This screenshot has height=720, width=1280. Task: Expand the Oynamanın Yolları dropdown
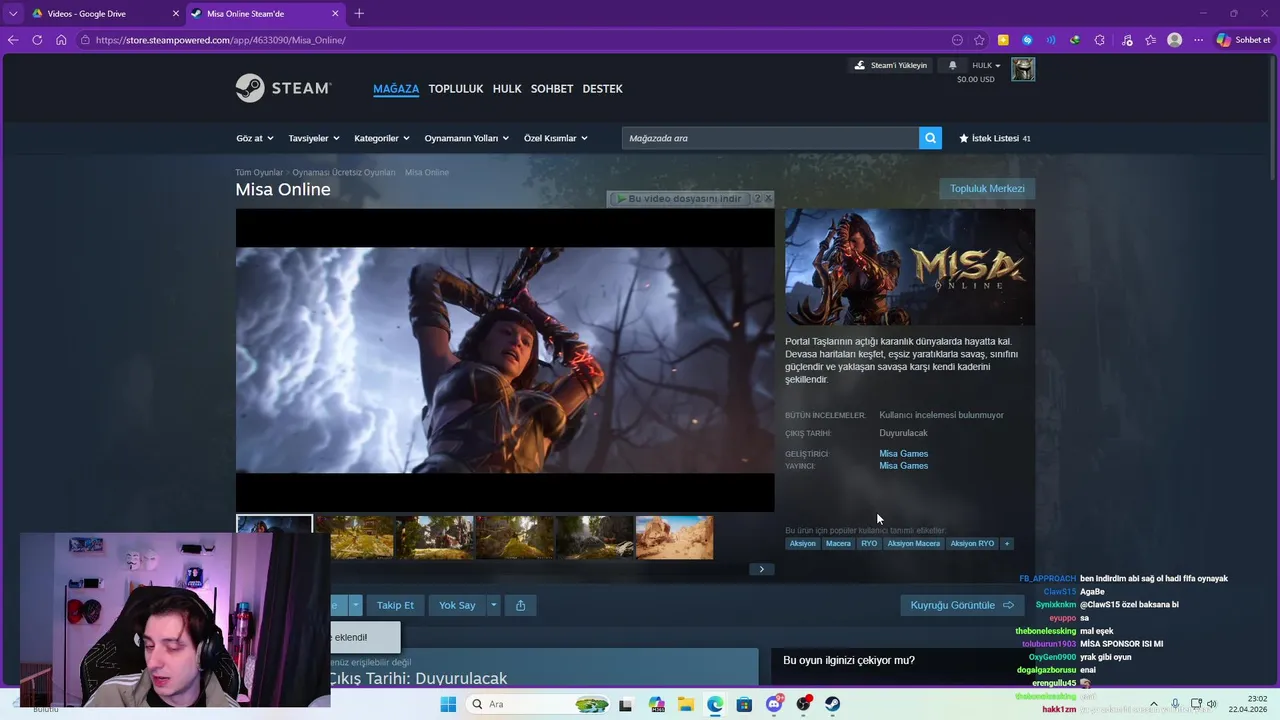click(467, 138)
